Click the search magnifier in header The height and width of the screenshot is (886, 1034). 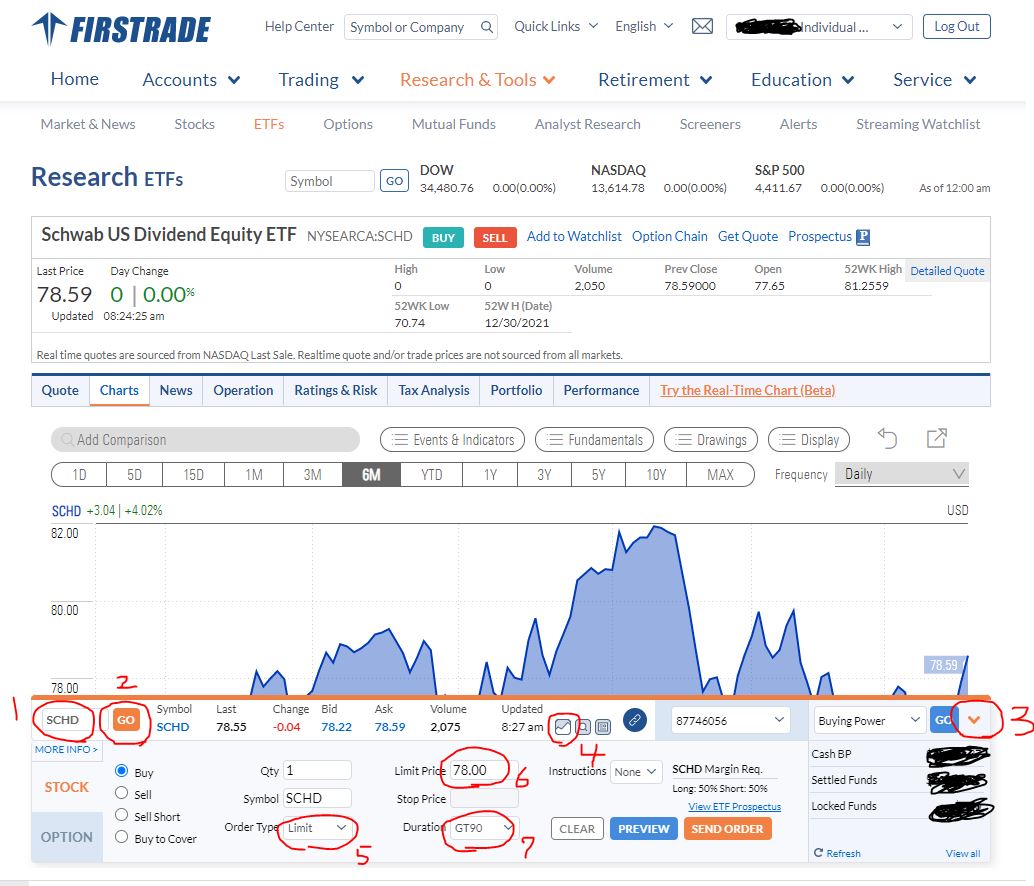[487, 27]
